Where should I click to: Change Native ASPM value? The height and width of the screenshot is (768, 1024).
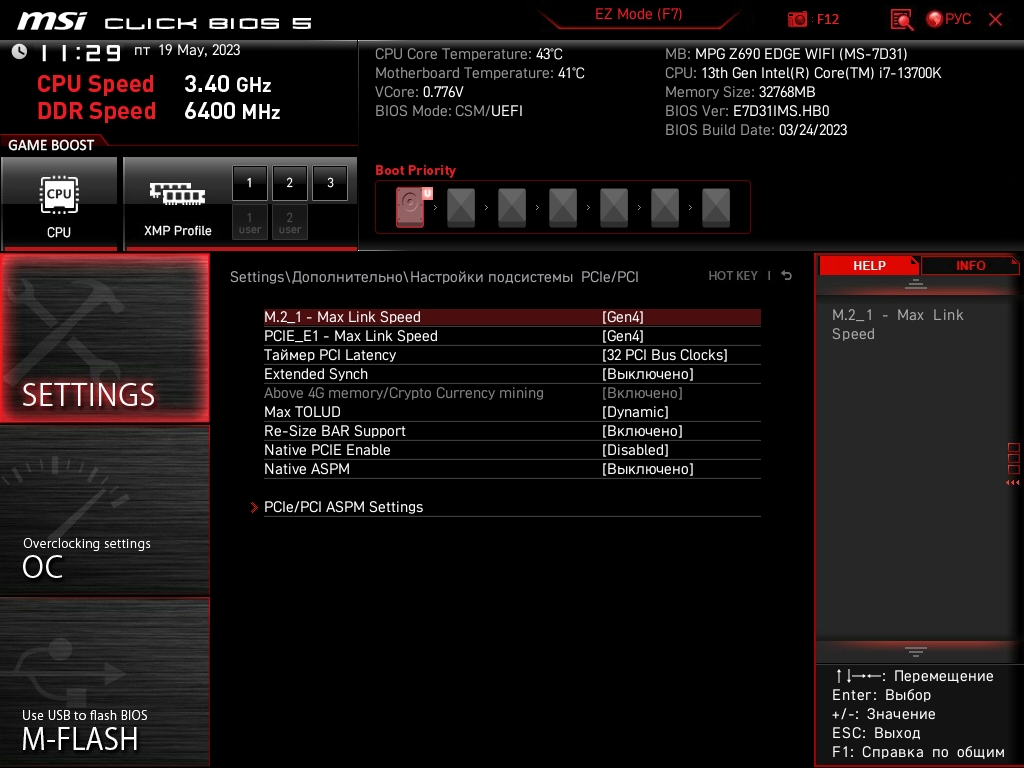point(647,469)
